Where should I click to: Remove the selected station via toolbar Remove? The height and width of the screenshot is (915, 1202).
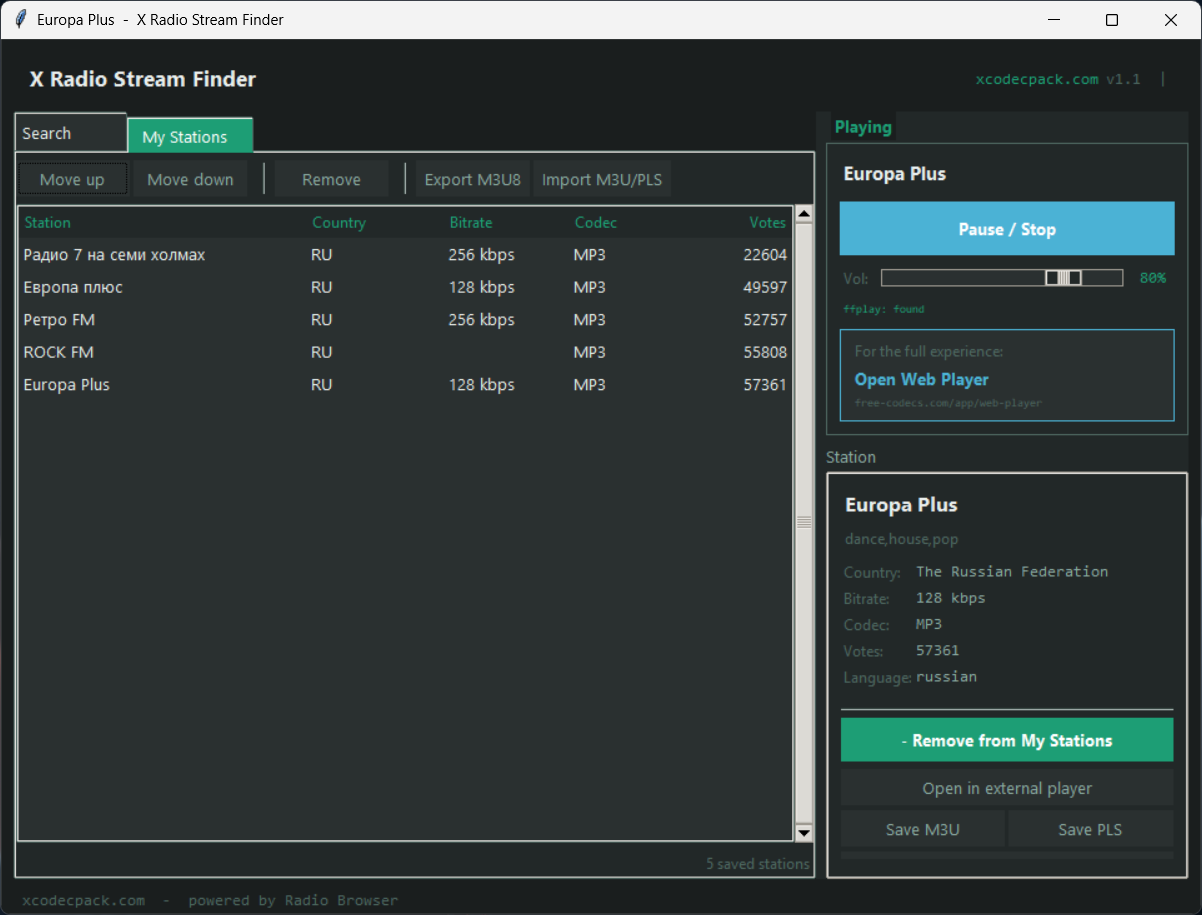pyautogui.click(x=331, y=180)
